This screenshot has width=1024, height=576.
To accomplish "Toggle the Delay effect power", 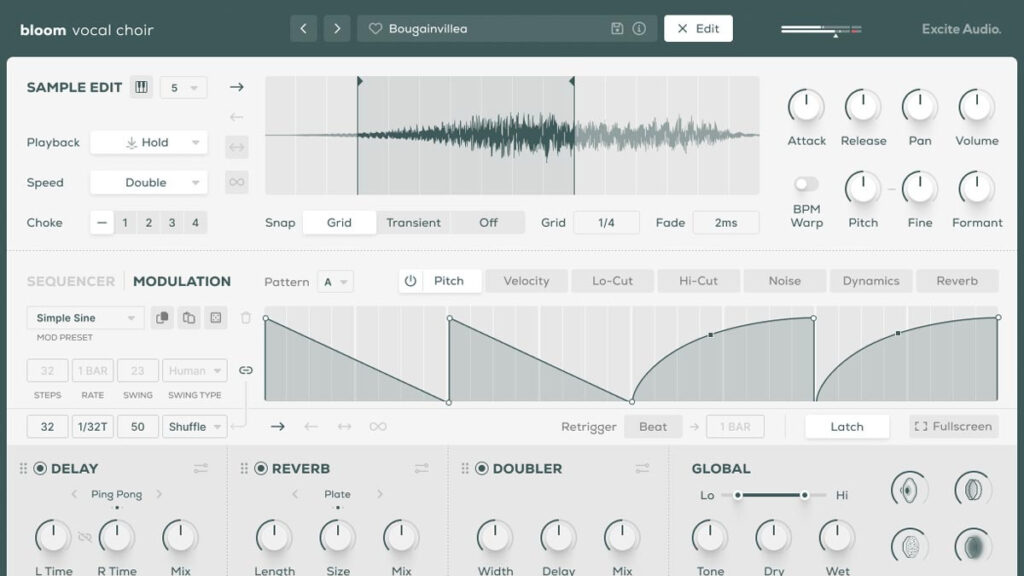I will tap(40, 468).
